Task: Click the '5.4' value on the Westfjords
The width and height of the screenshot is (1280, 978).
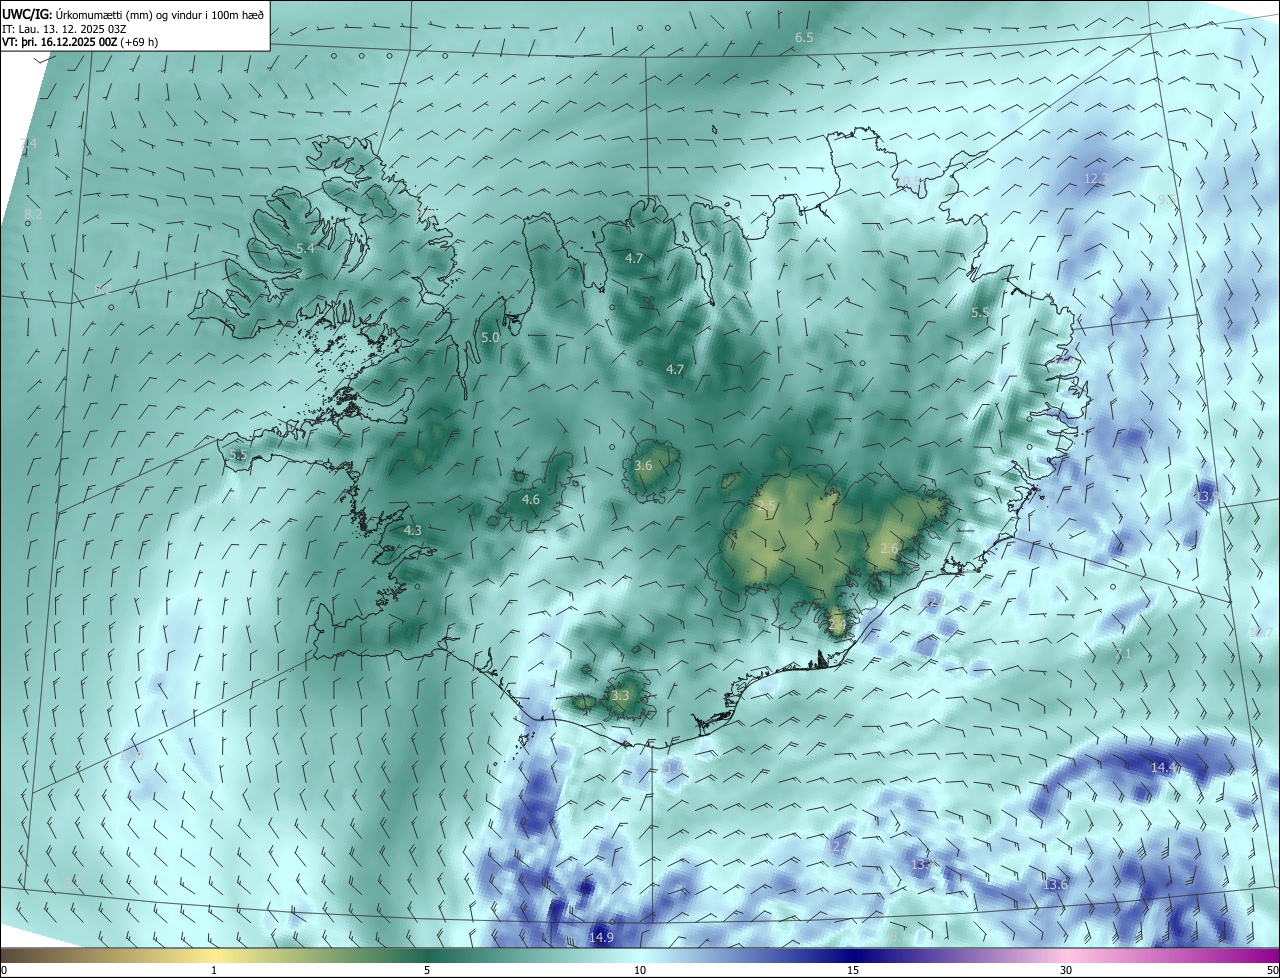Action: pos(305,248)
